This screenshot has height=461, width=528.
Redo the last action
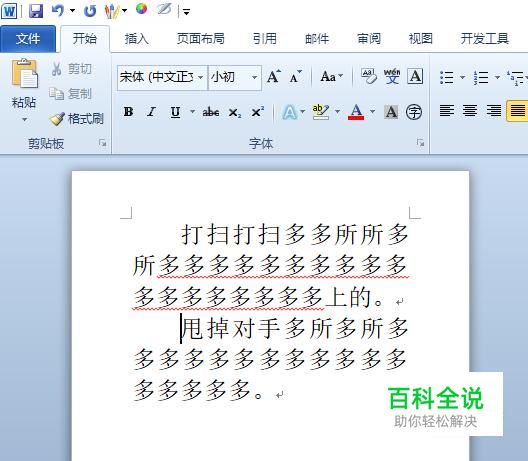click(x=90, y=11)
